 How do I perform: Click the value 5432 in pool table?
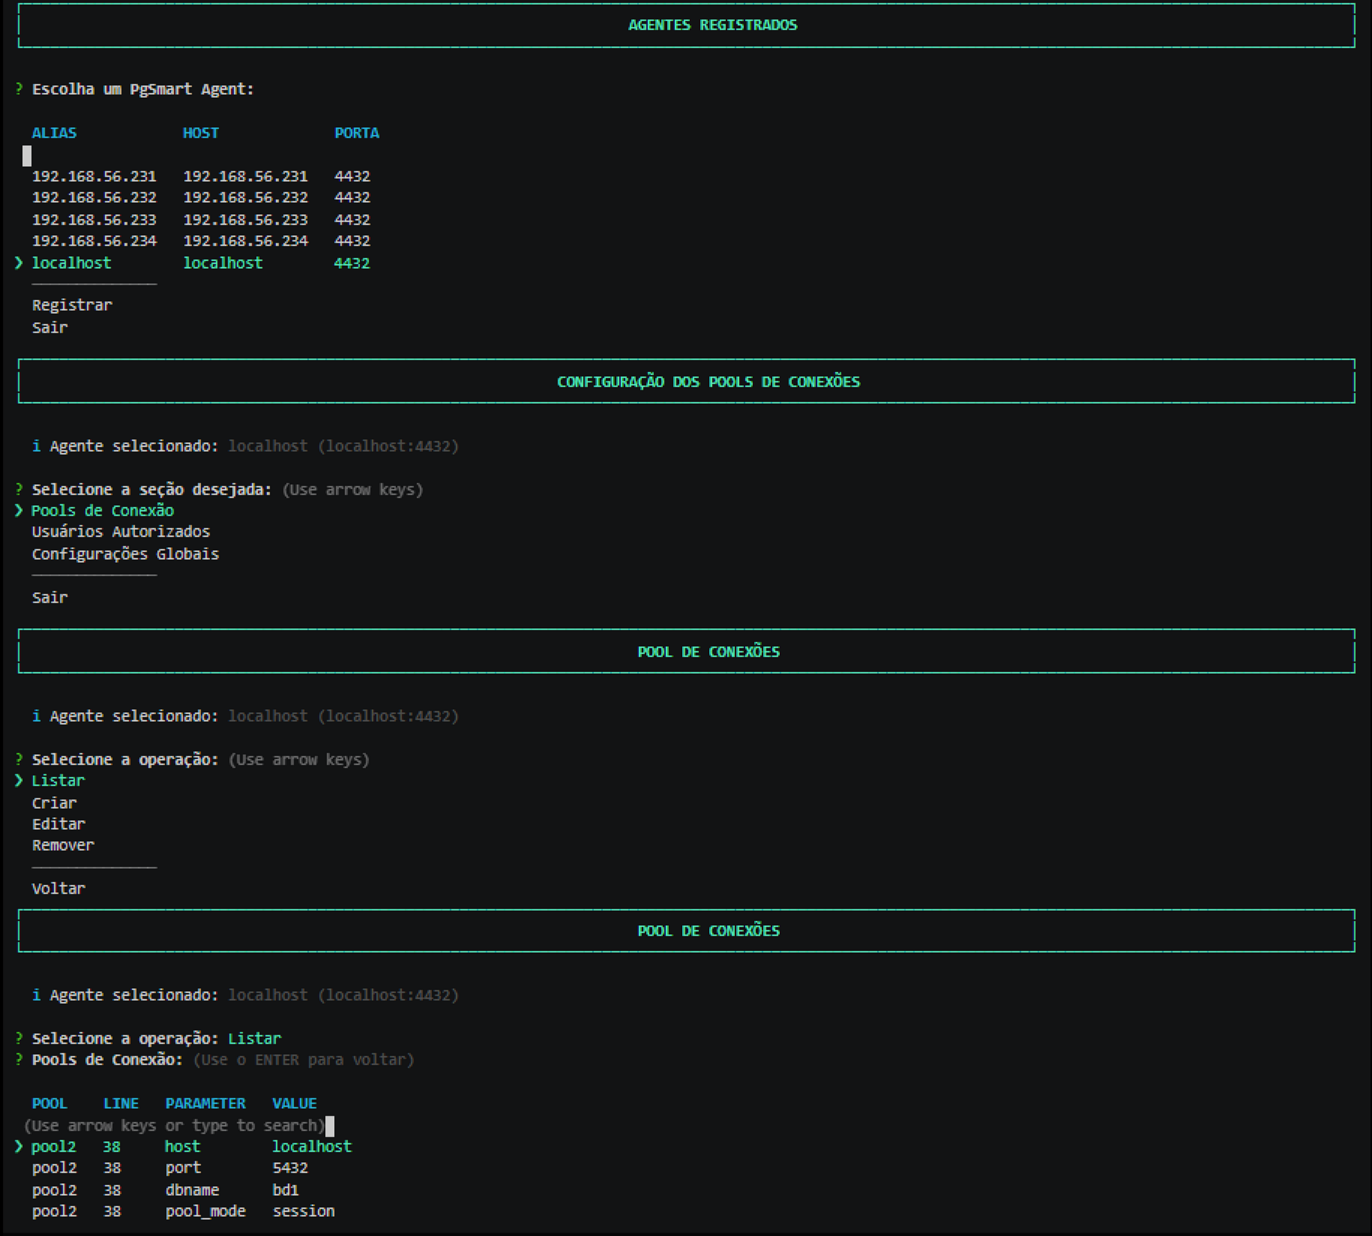click(290, 1168)
